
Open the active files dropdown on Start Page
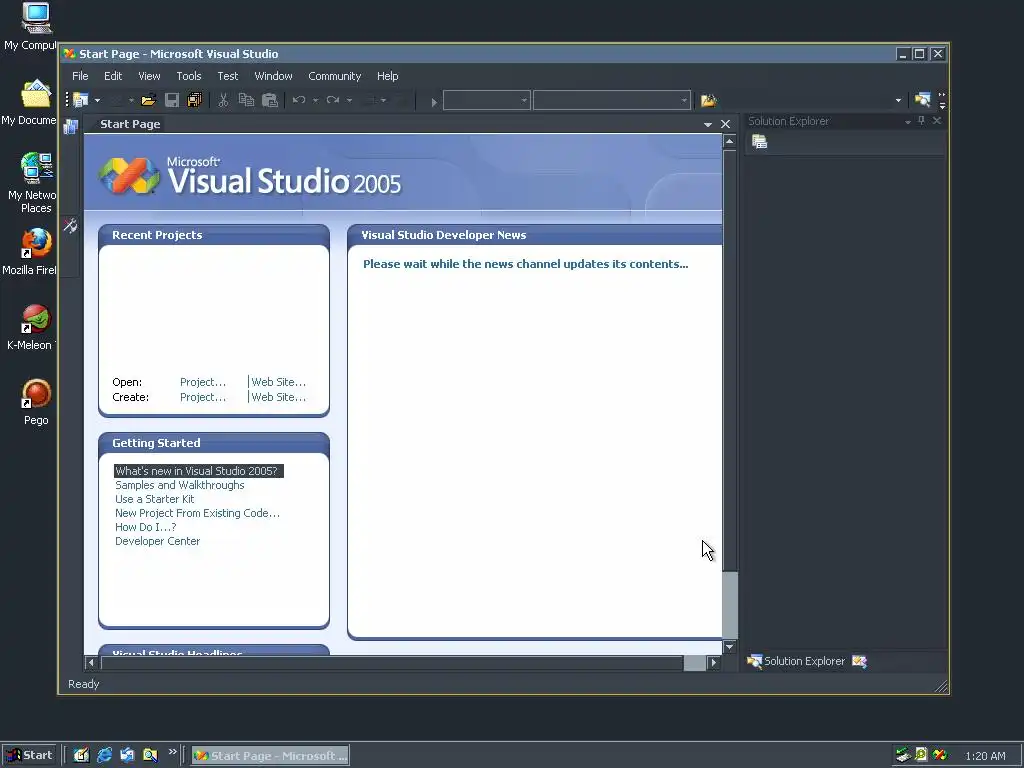[708, 124]
